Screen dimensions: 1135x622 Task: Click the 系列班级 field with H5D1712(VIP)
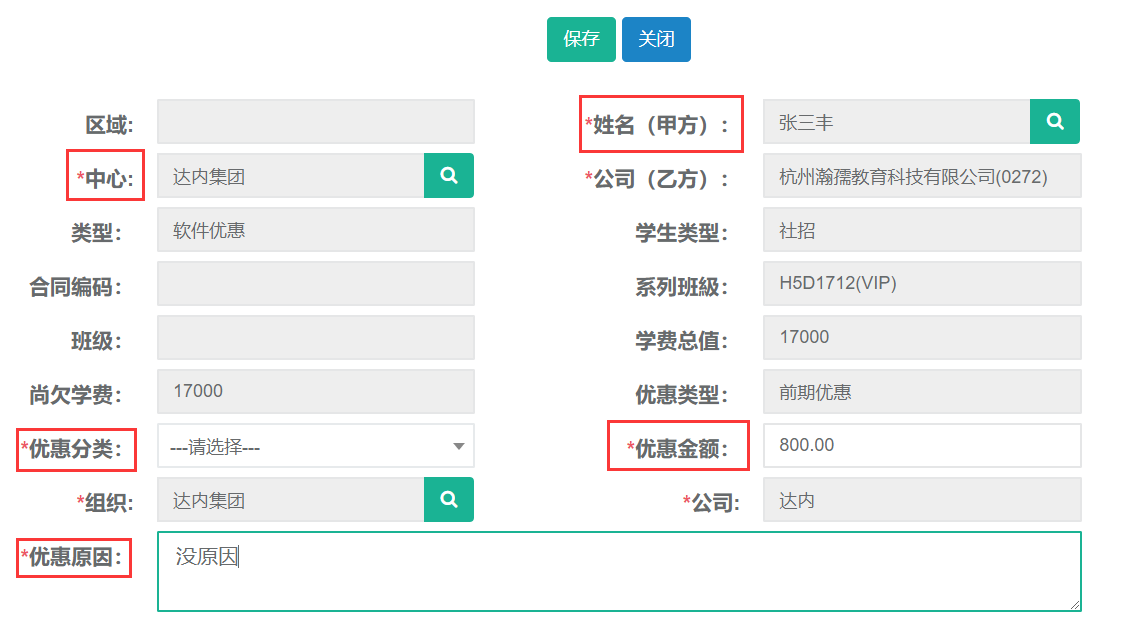(921, 284)
